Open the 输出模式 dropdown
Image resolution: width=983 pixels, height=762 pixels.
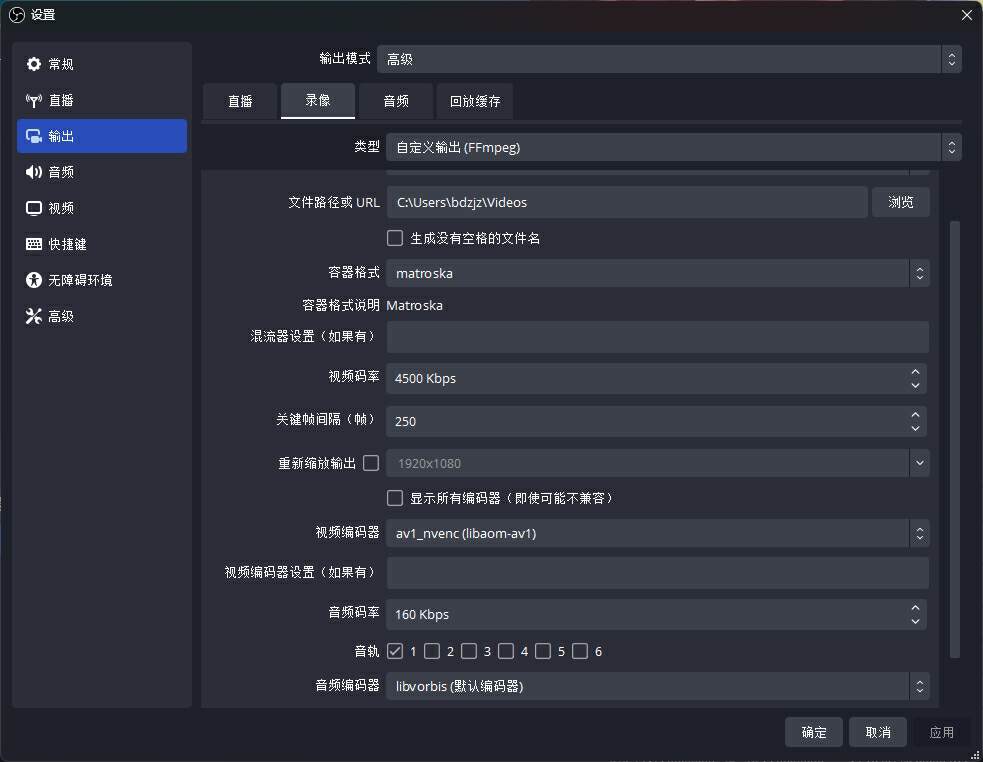[664, 59]
